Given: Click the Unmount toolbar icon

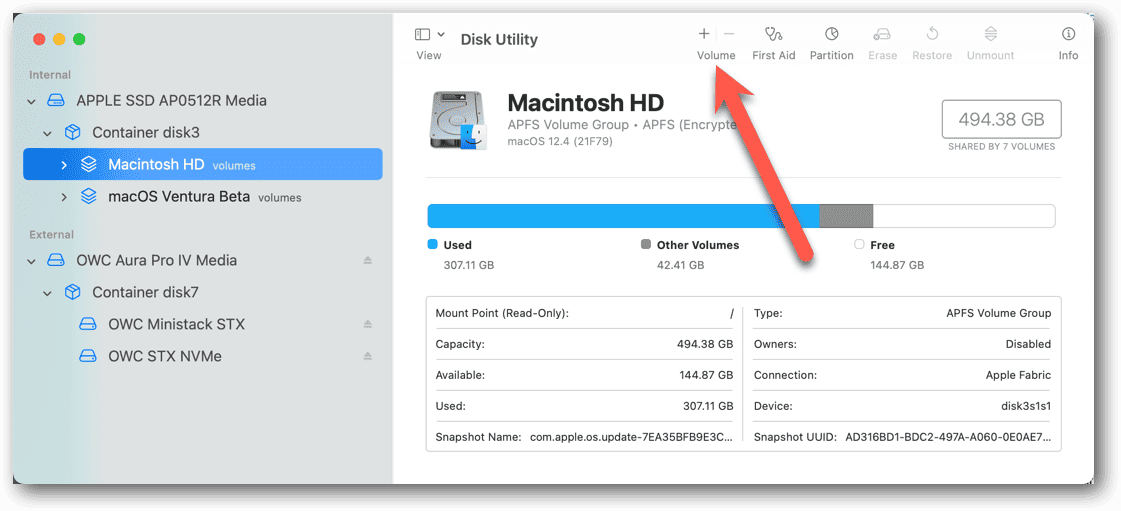Looking at the screenshot, I should tap(990, 35).
